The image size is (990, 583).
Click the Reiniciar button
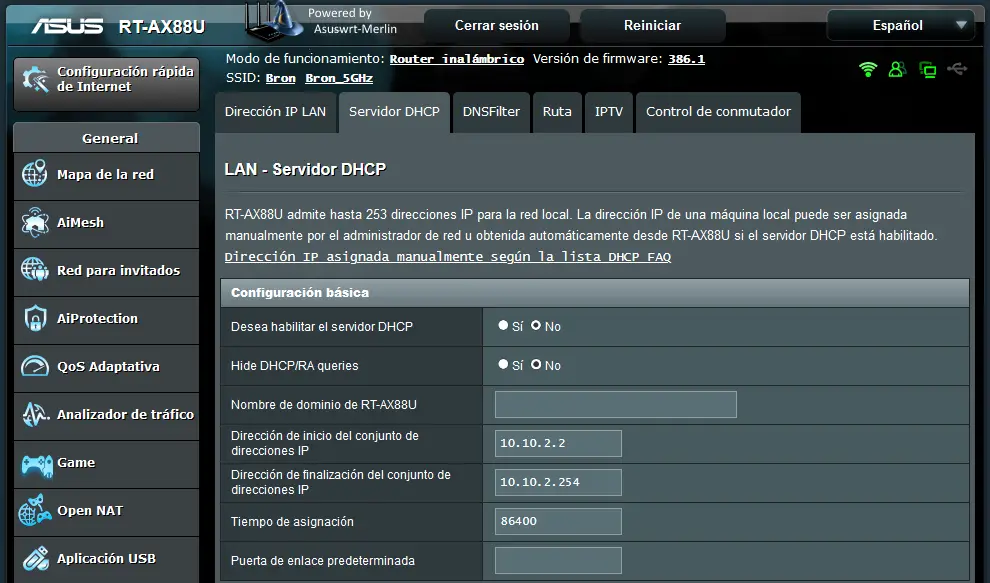652,25
